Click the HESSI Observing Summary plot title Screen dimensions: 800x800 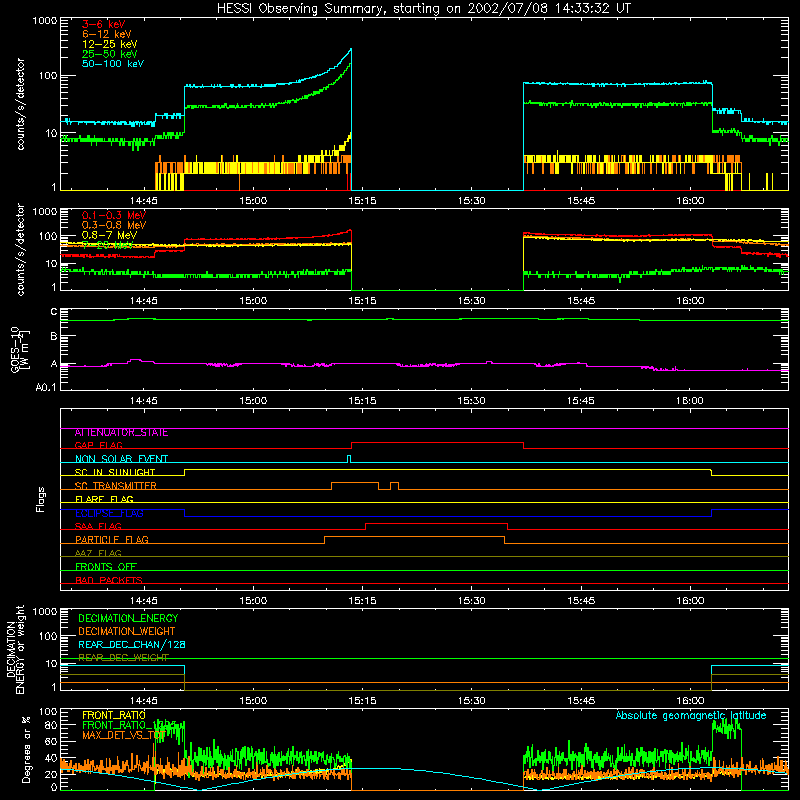point(423,9)
